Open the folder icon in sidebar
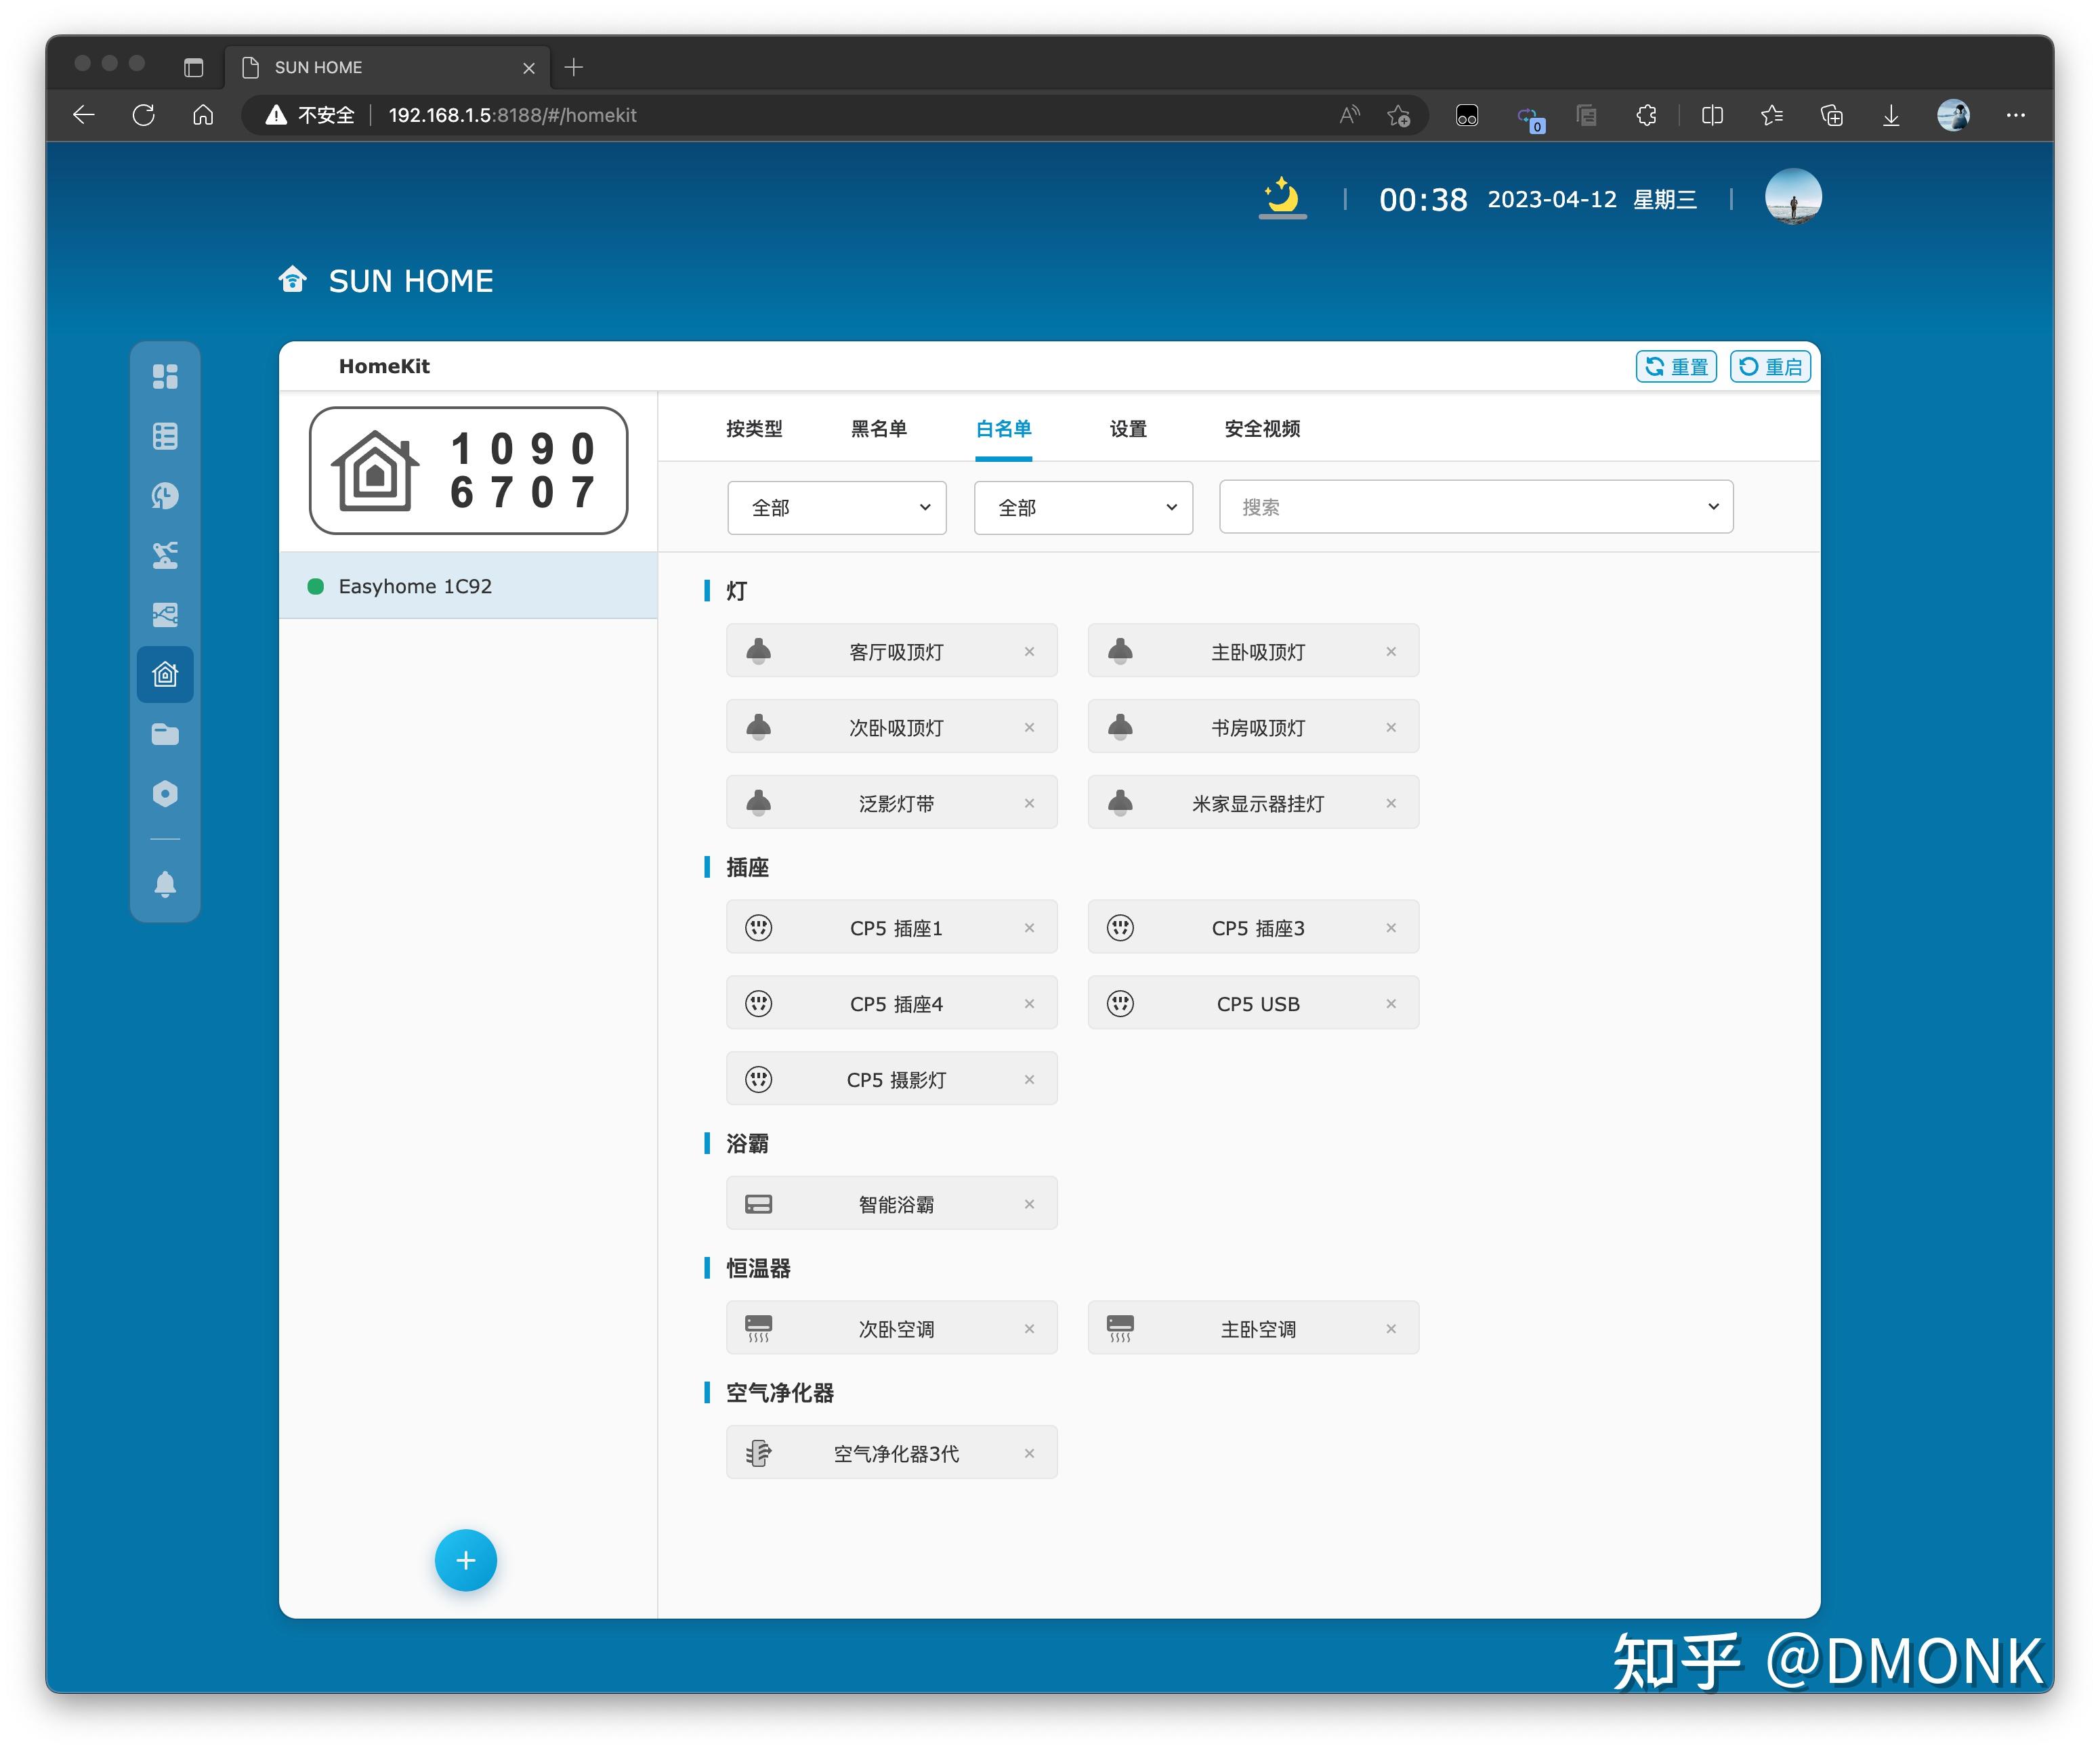The width and height of the screenshot is (2100, 1750). pos(165,734)
